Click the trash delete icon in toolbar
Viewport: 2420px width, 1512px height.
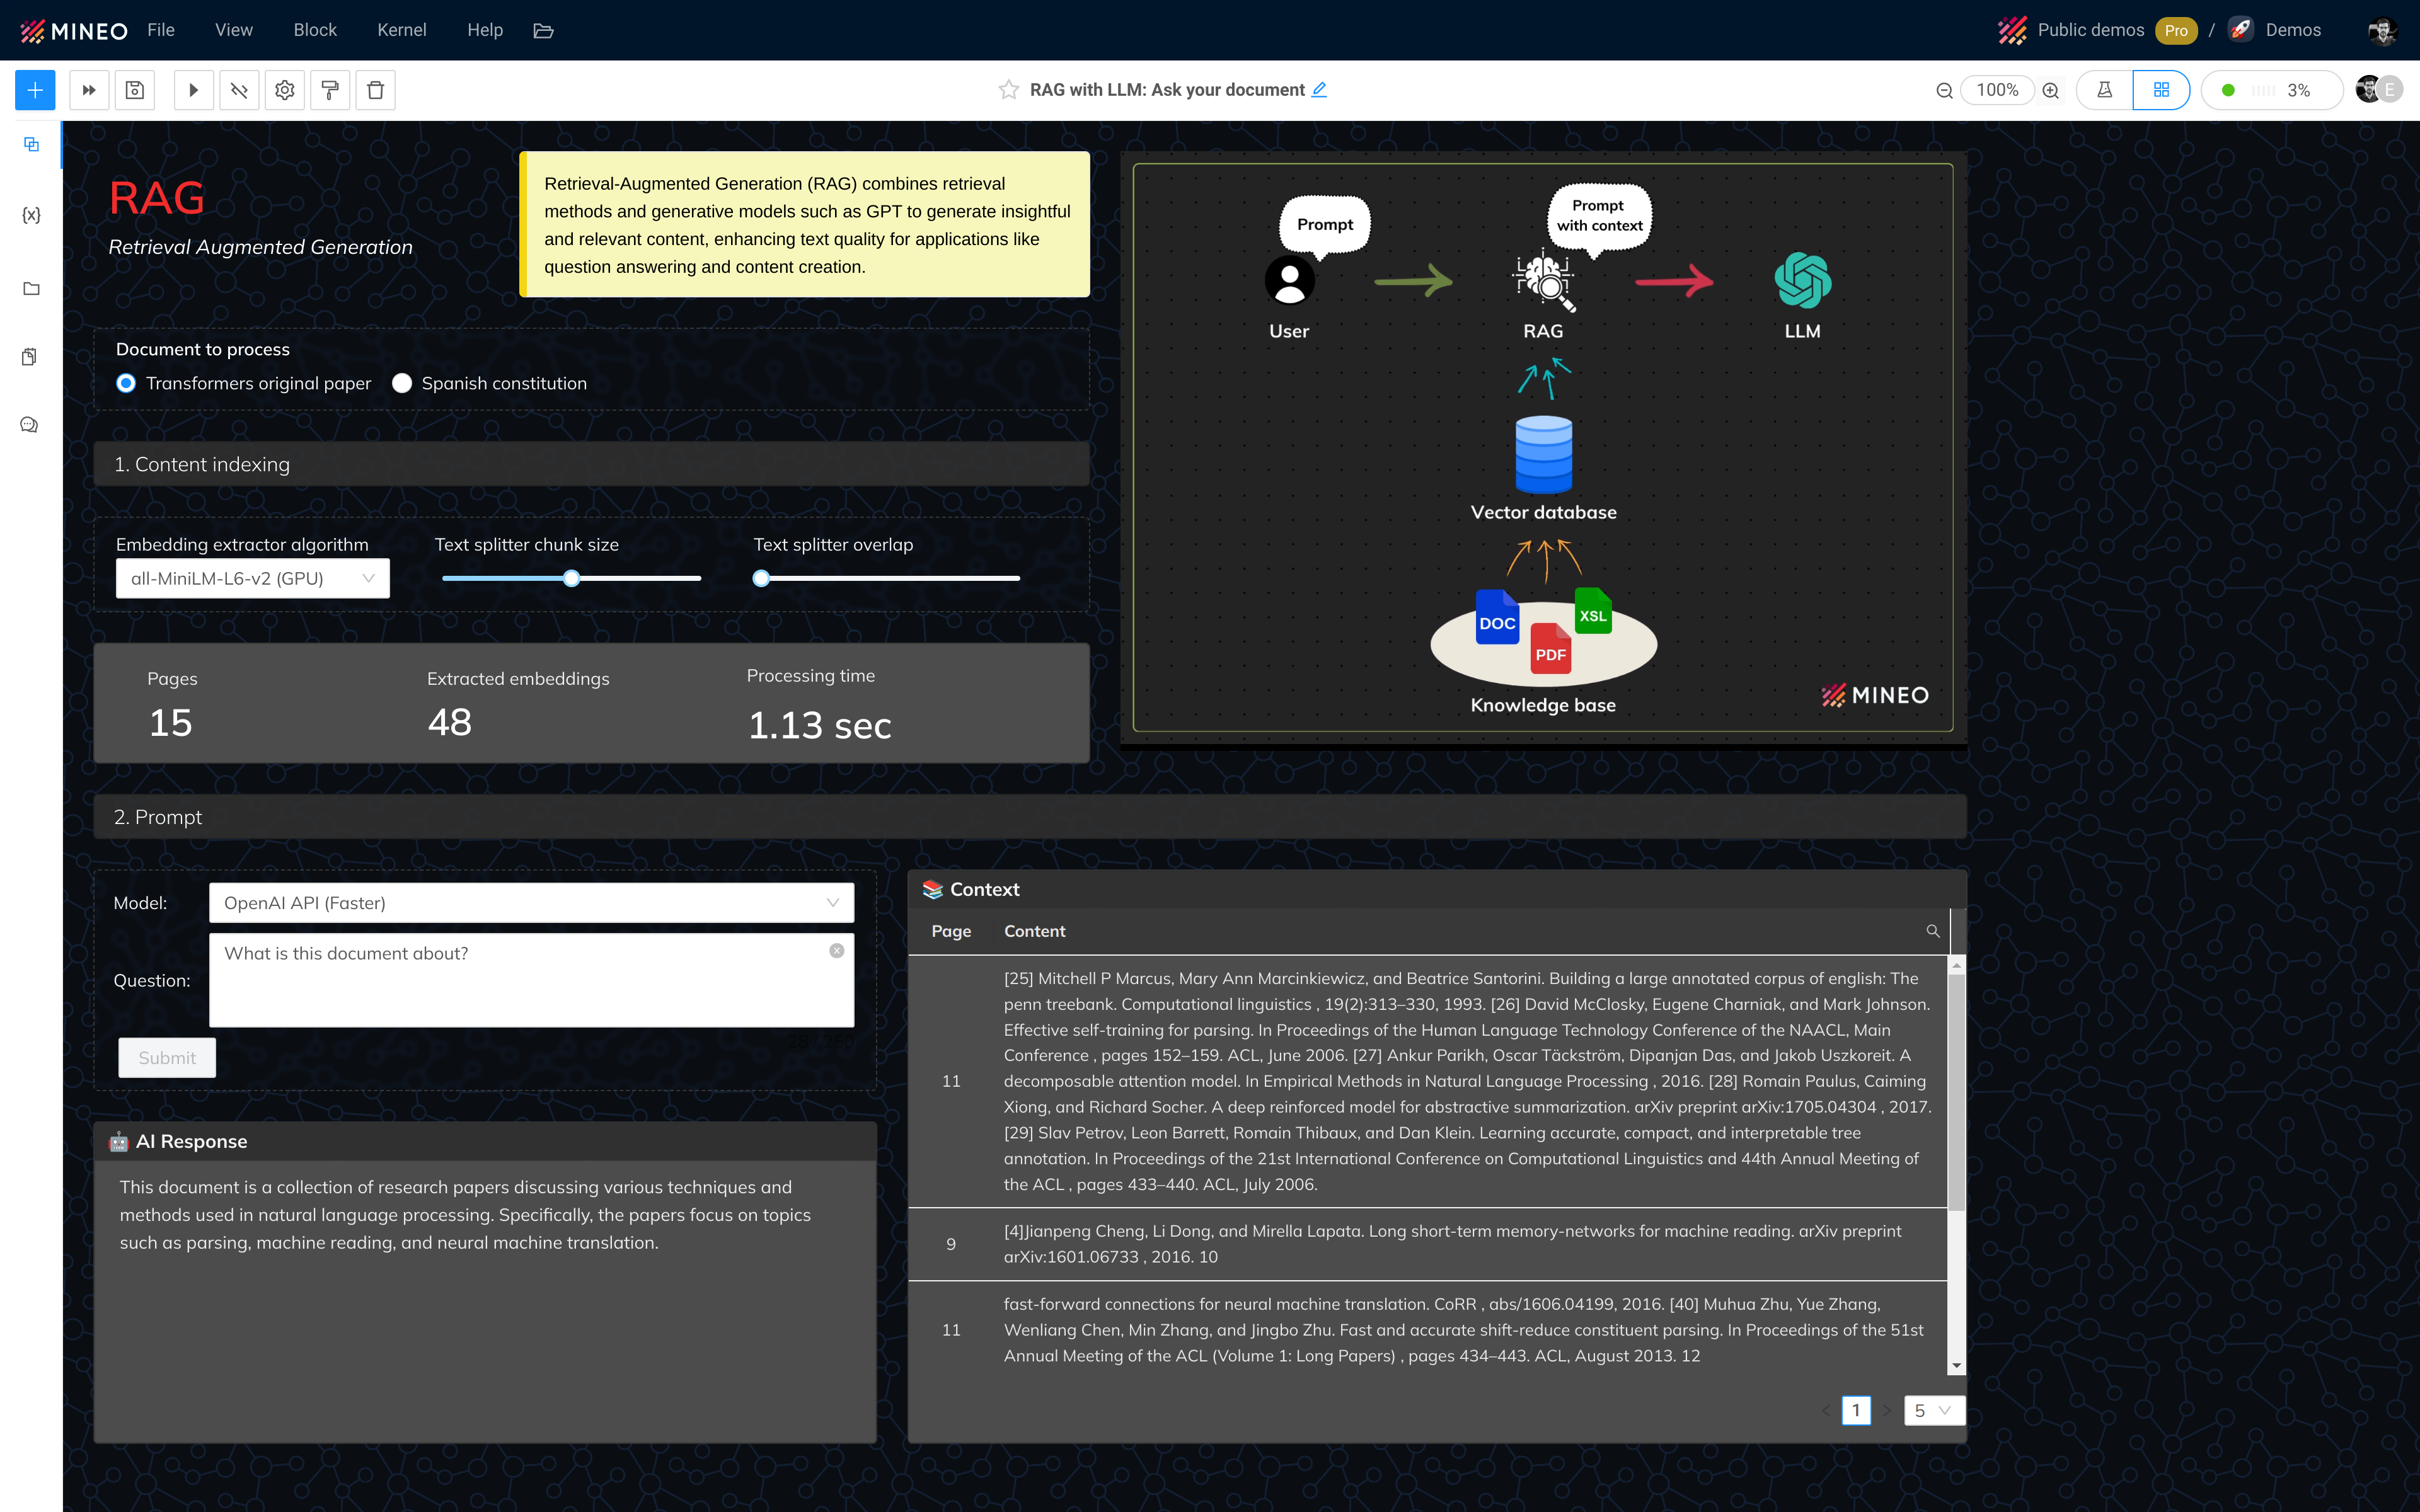(375, 90)
